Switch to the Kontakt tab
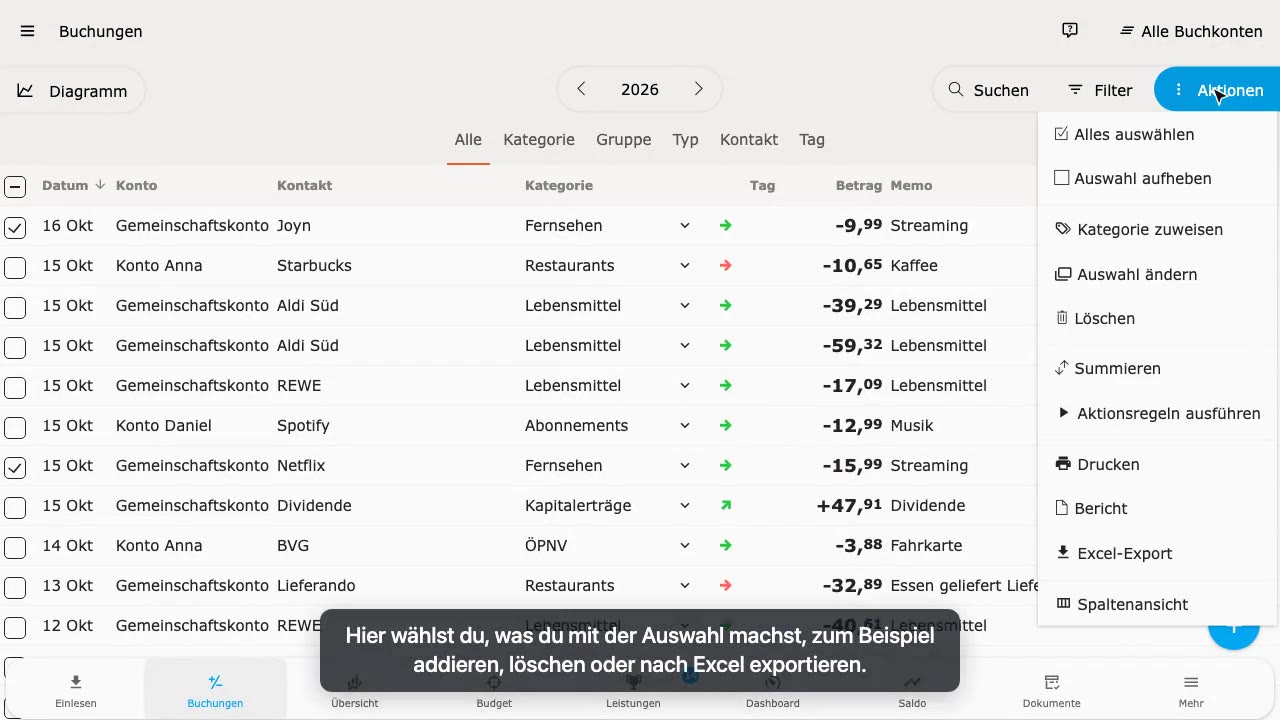This screenshot has height=720, width=1280. [x=749, y=140]
